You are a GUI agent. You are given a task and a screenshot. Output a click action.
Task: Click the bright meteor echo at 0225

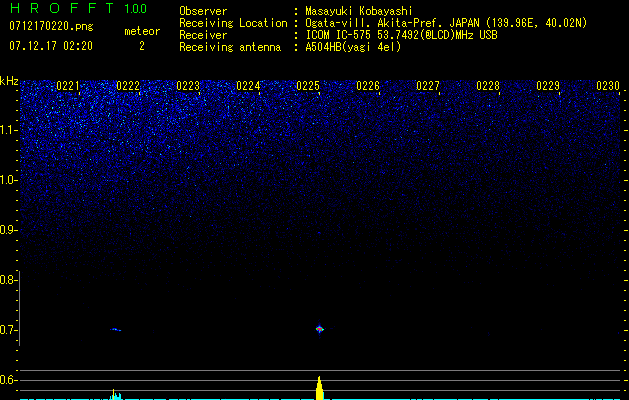pyautogui.click(x=319, y=329)
